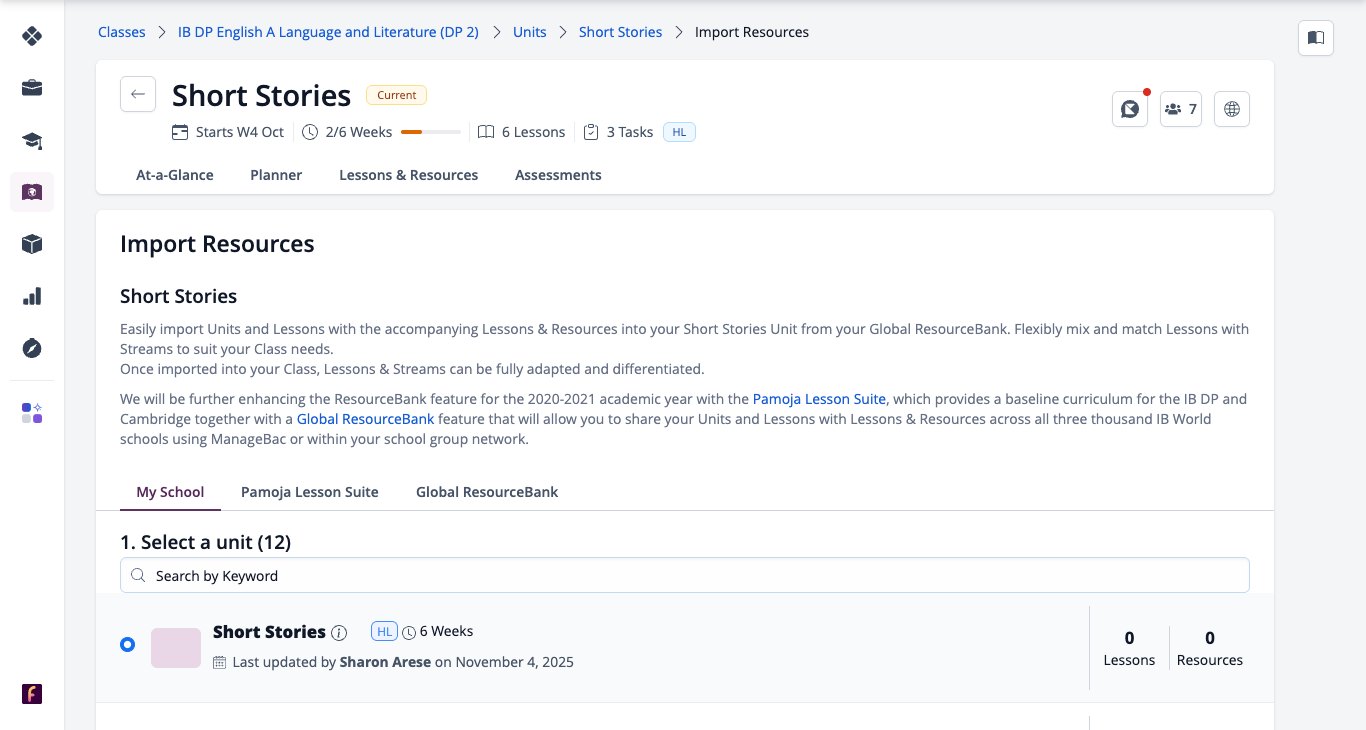Click the Current status badge
The image size is (1366, 730).
point(397,95)
